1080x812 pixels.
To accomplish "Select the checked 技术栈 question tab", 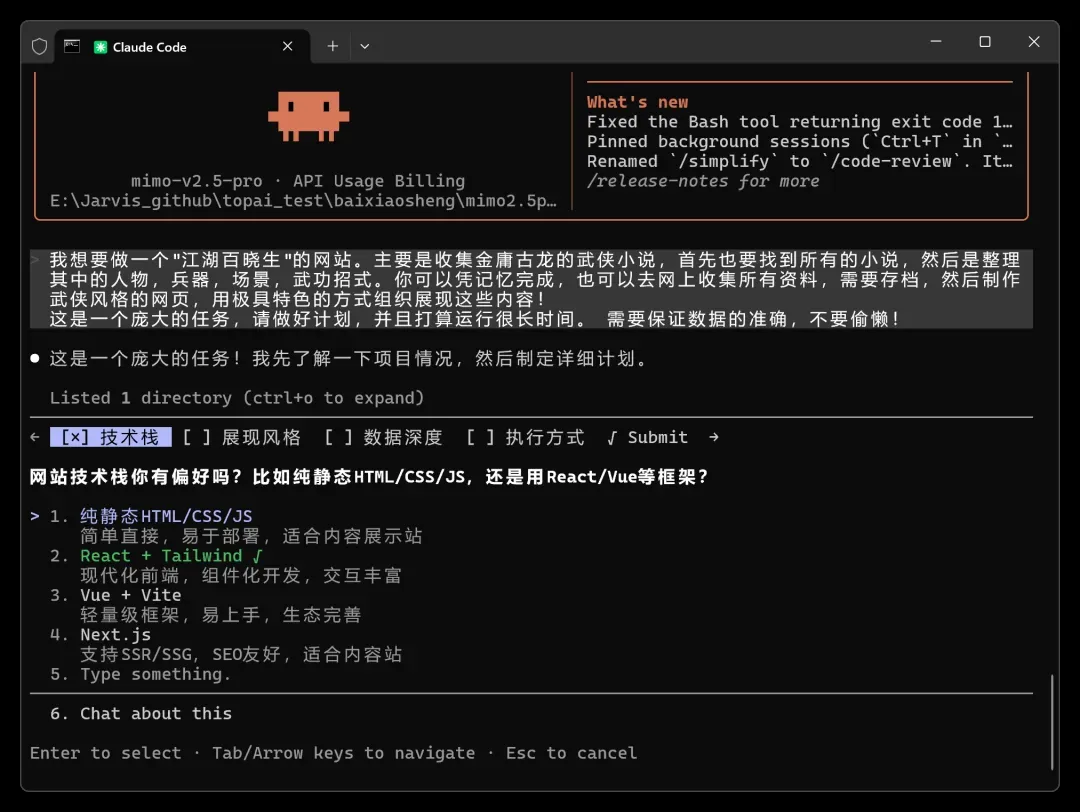I will tap(110, 437).
